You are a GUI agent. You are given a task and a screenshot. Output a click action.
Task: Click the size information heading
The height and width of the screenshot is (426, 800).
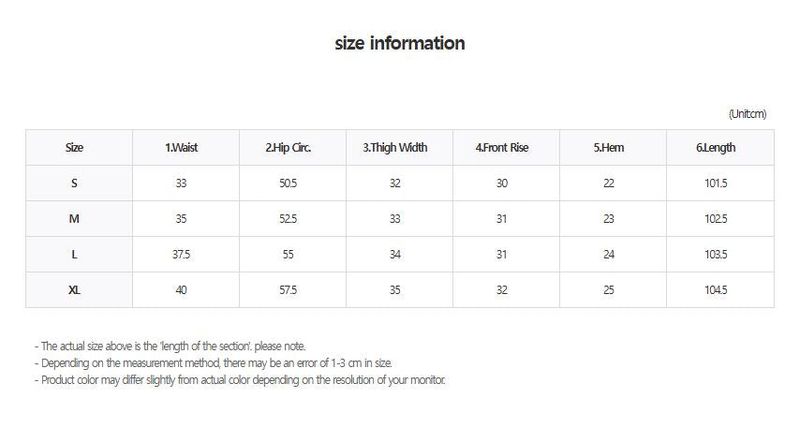click(x=400, y=43)
